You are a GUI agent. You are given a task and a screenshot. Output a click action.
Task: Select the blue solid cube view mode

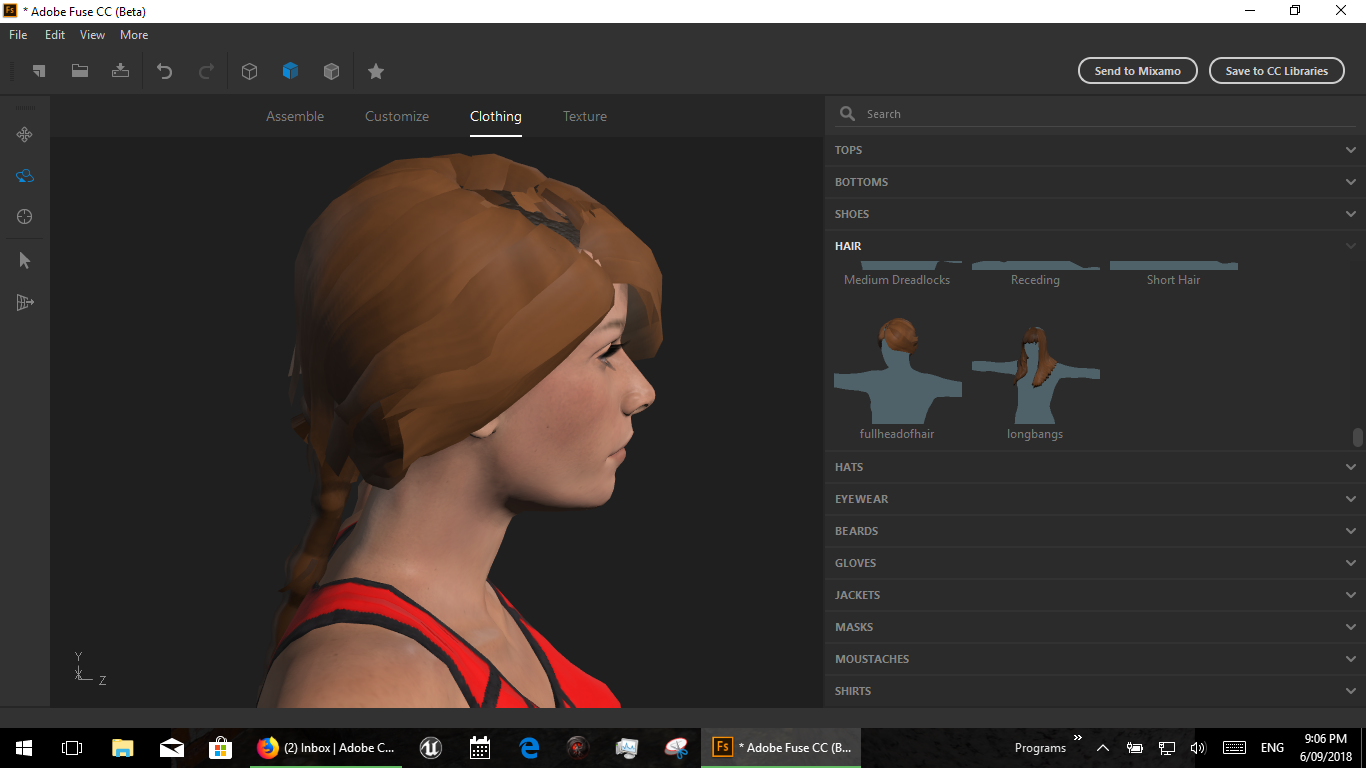291,71
